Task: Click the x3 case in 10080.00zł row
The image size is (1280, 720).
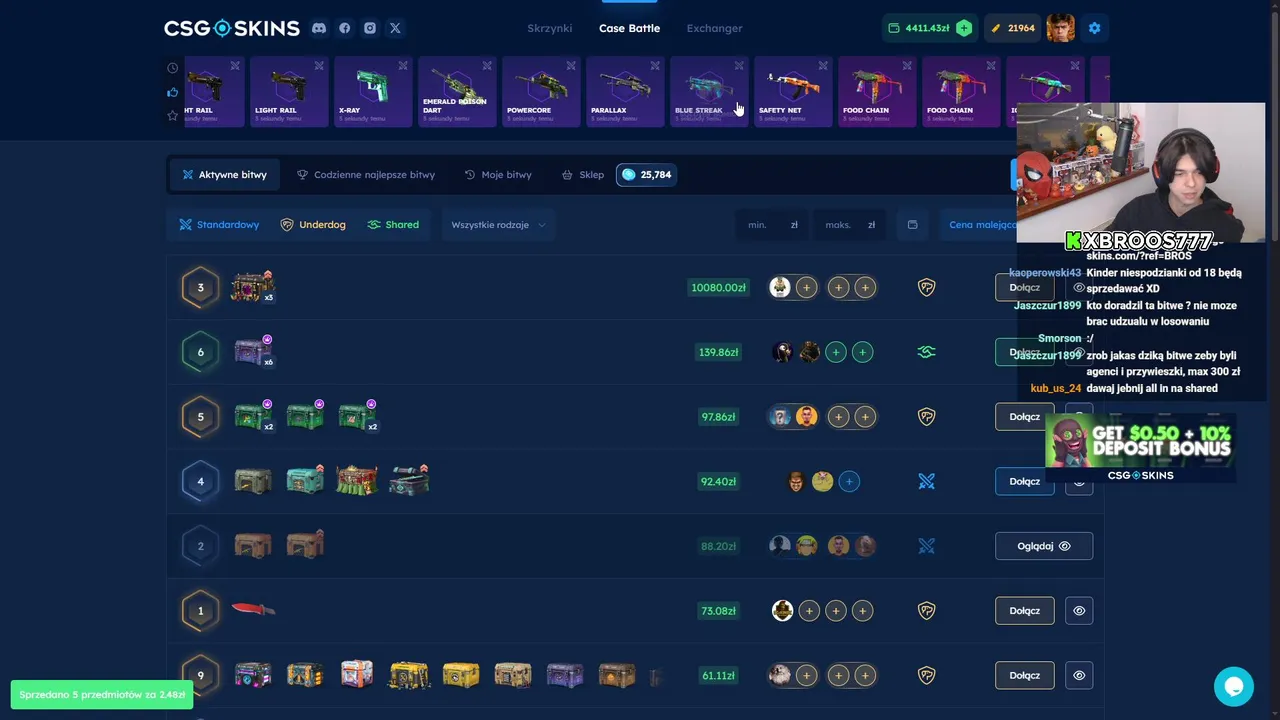Action: point(253,287)
